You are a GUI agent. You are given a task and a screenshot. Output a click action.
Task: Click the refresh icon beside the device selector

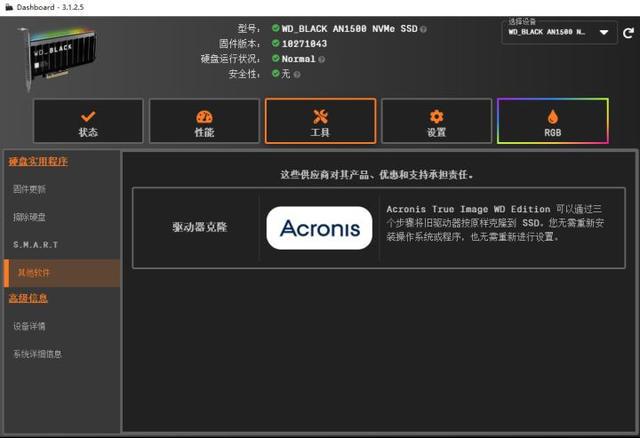[x=629, y=33]
